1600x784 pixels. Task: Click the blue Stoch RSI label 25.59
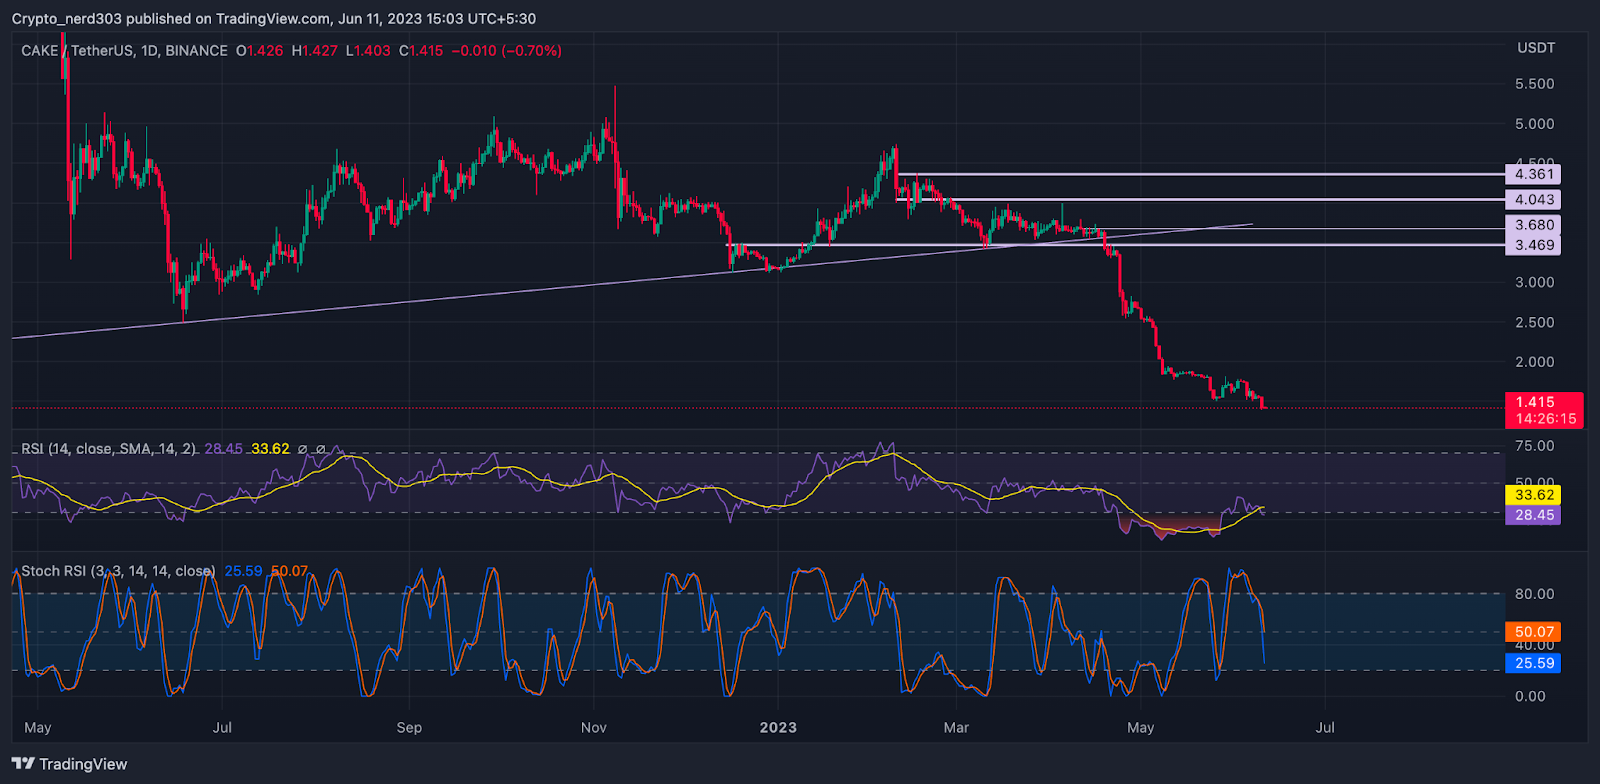point(1532,663)
